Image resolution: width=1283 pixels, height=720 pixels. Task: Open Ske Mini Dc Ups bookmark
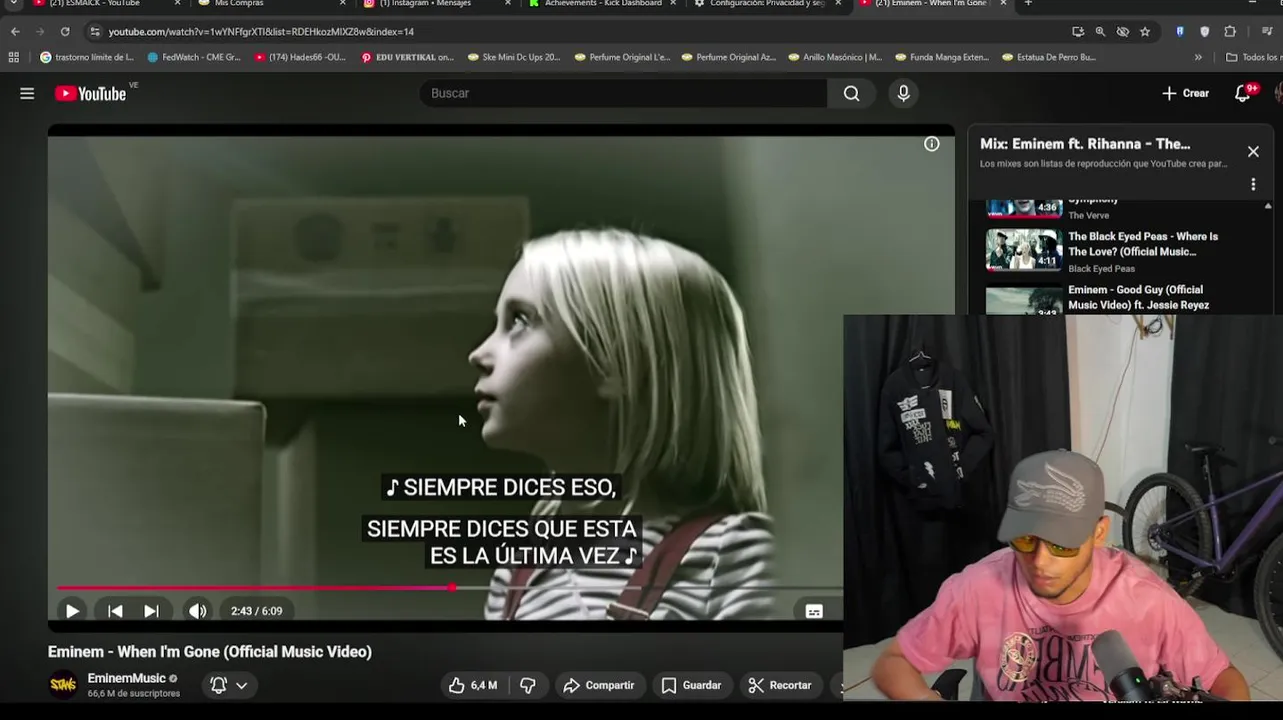coord(514,57)
